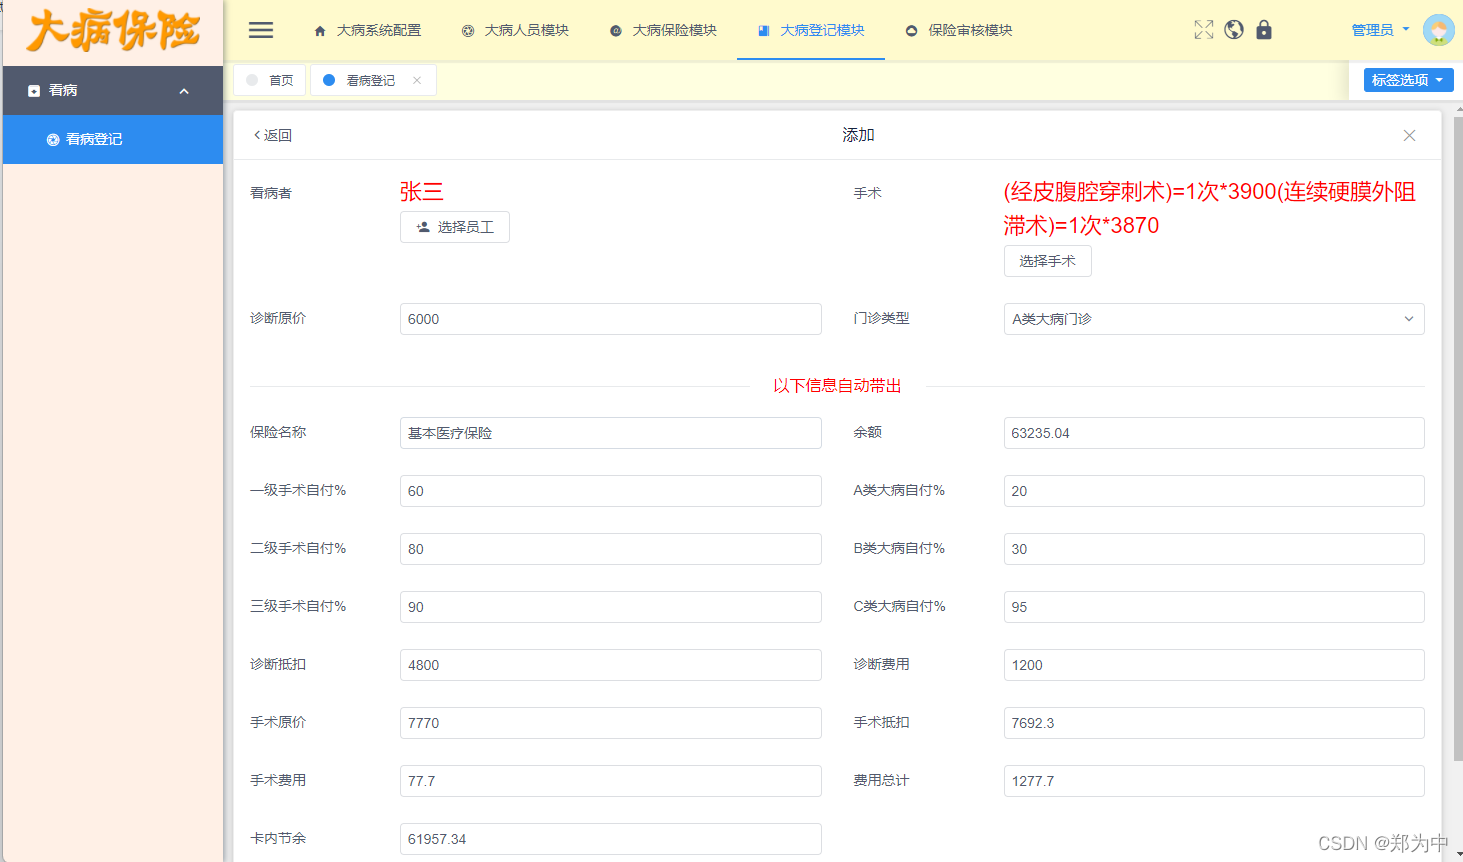Switch to the 大病人员模块 tab
This screenshot has width=1463, height=862.
tap(529, 31)
